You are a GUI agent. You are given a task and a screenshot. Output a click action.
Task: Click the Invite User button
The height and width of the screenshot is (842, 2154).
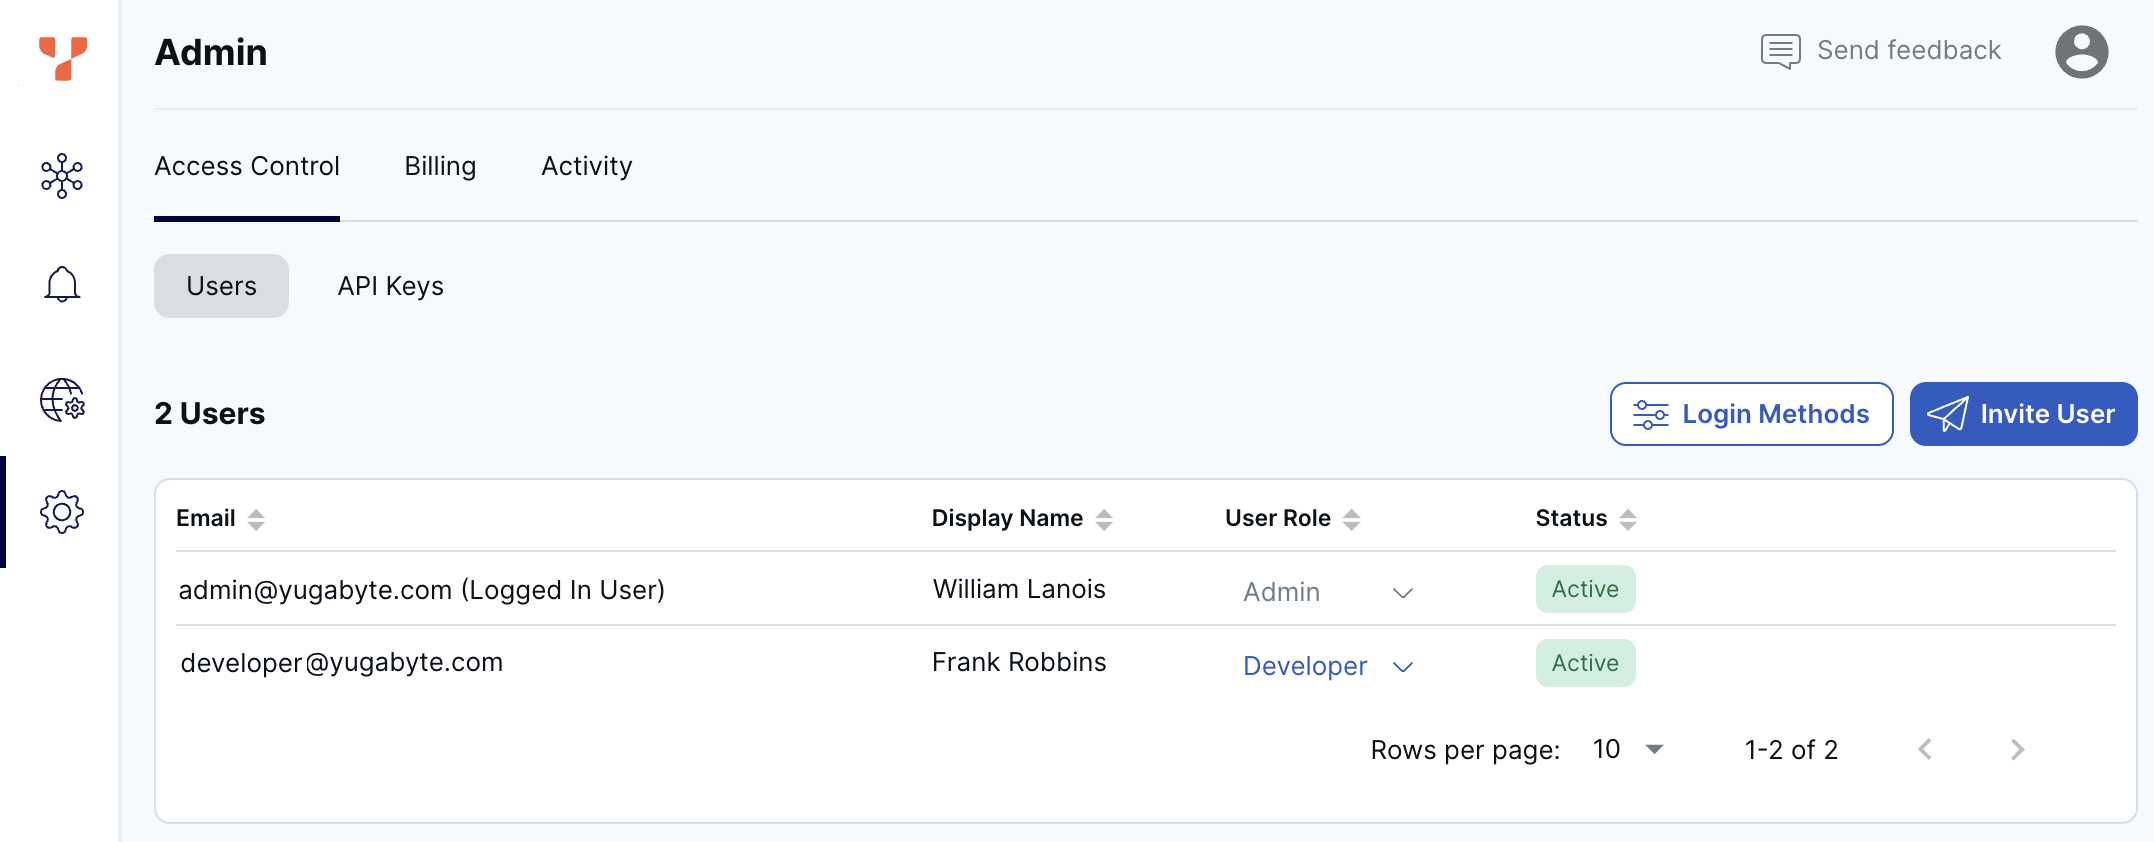tap(2023, 414)
